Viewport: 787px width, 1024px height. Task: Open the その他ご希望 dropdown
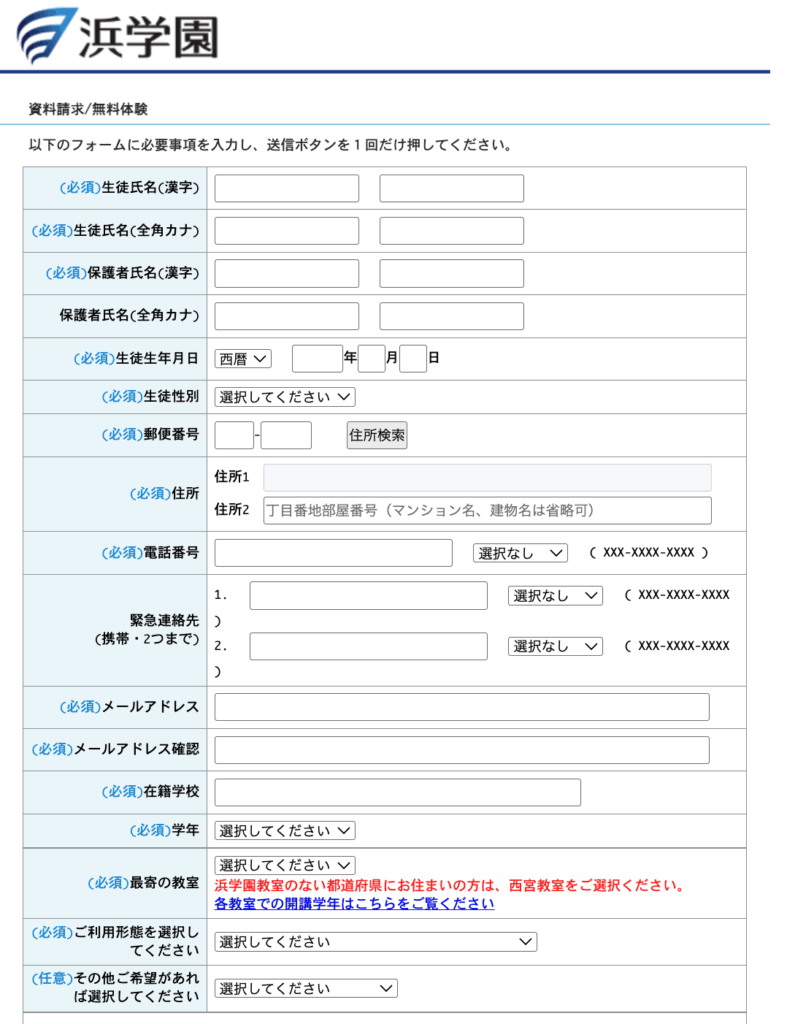[306, 989]
